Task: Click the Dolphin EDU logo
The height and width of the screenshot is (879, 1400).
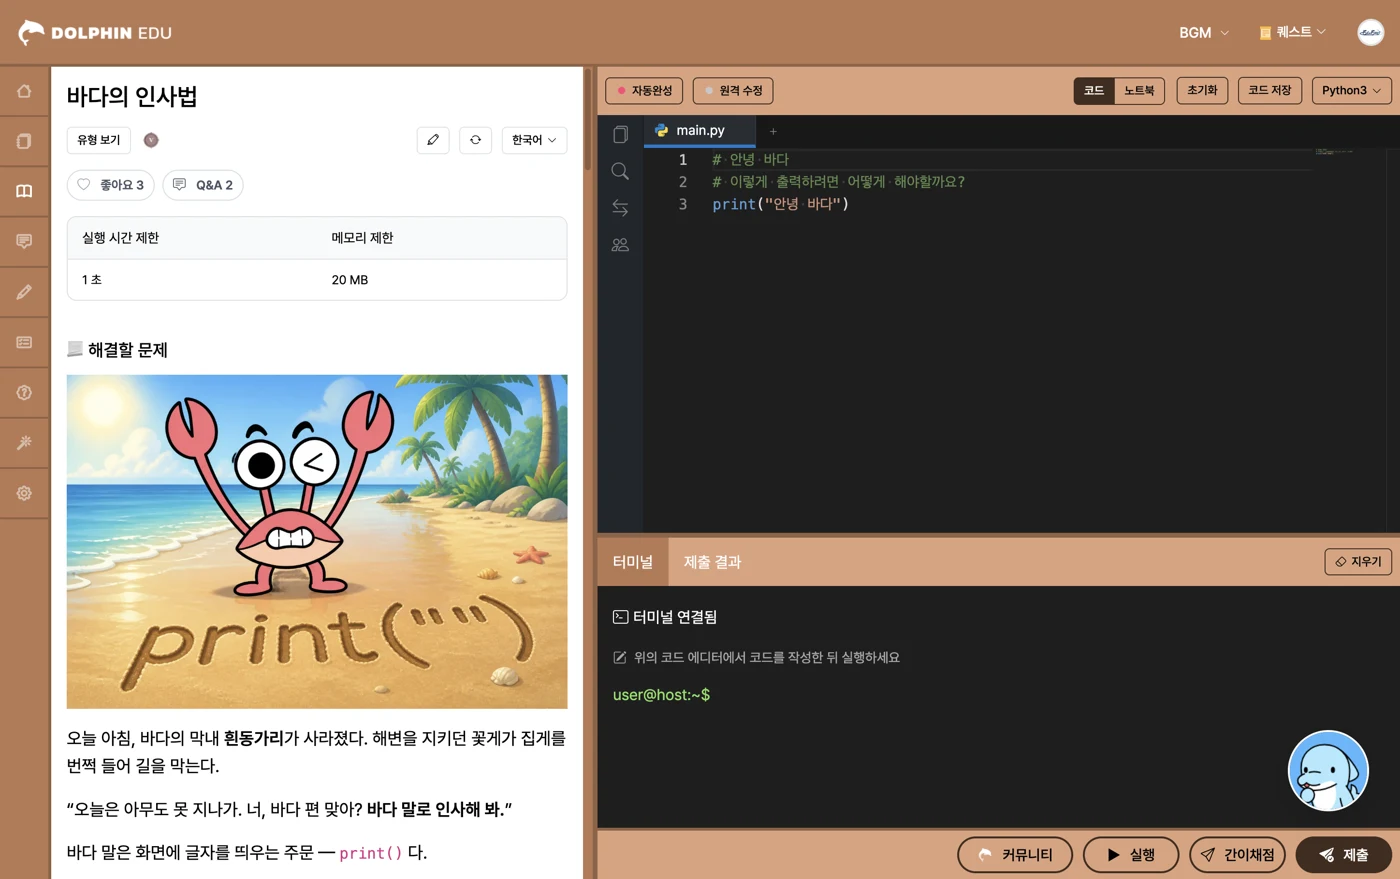Action: pyautogui.click(x=95, y=32)
